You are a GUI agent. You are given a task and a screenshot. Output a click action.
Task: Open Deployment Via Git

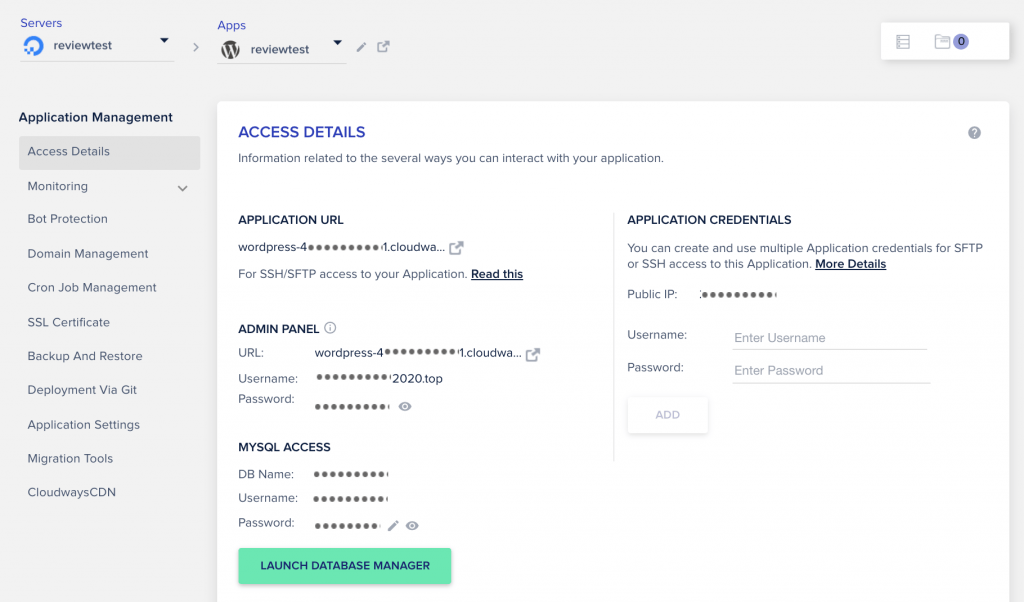82,390
